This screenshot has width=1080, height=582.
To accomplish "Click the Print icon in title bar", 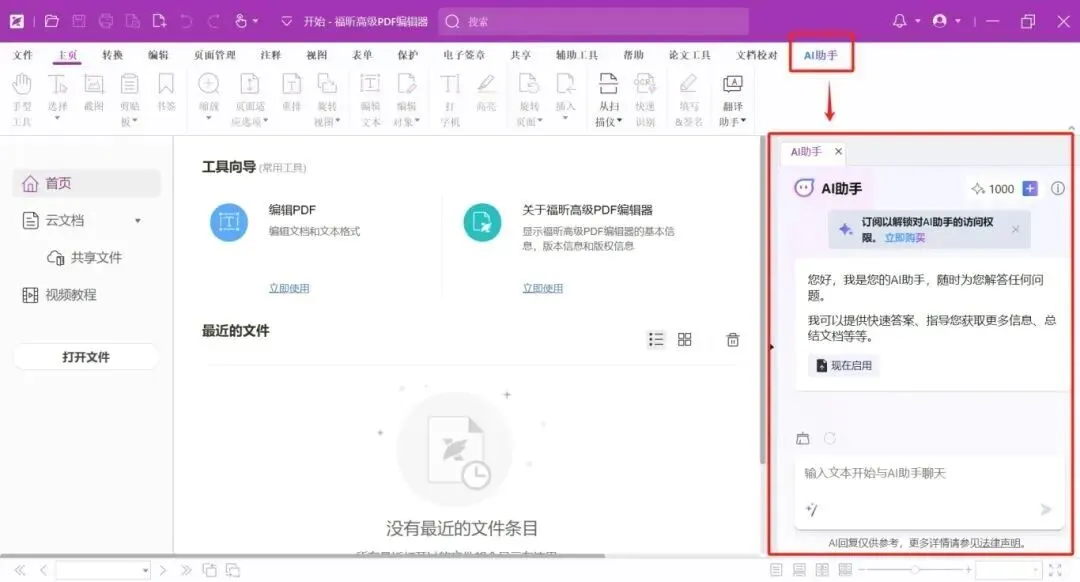I will (105, 21).
